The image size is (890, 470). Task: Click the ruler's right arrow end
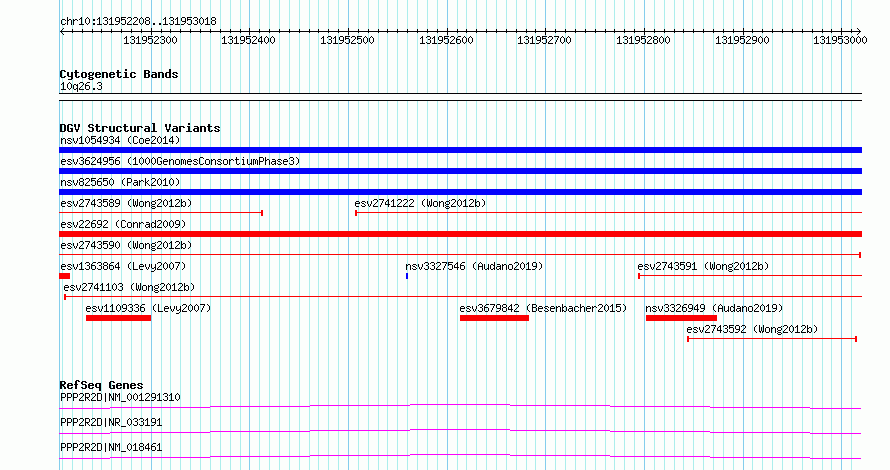coord(859,32)
